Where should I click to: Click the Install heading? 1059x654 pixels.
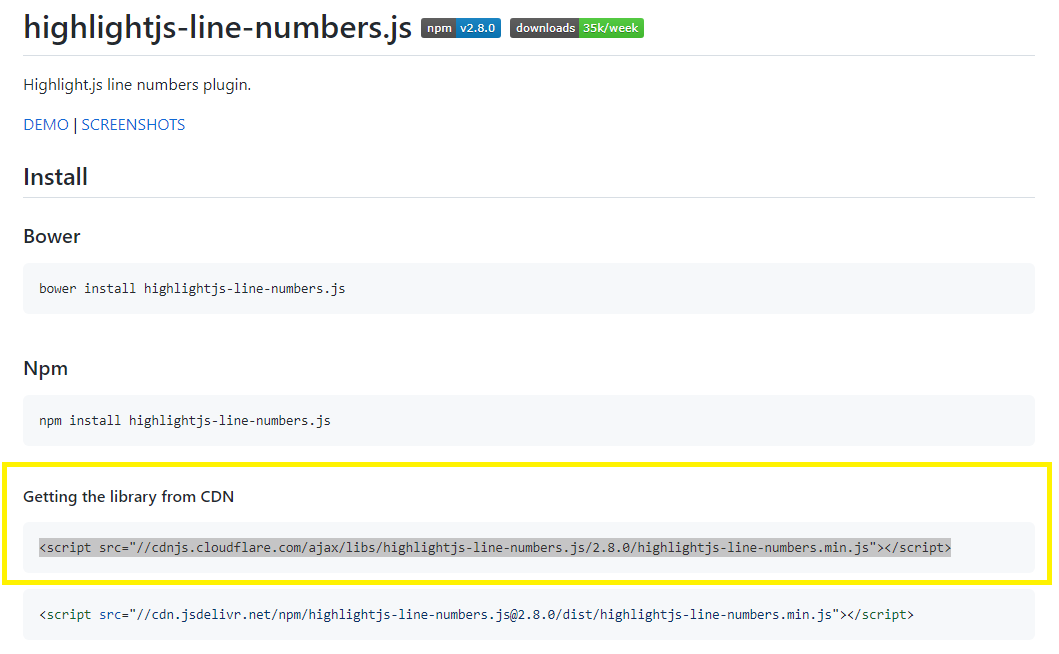coord(55,177)
